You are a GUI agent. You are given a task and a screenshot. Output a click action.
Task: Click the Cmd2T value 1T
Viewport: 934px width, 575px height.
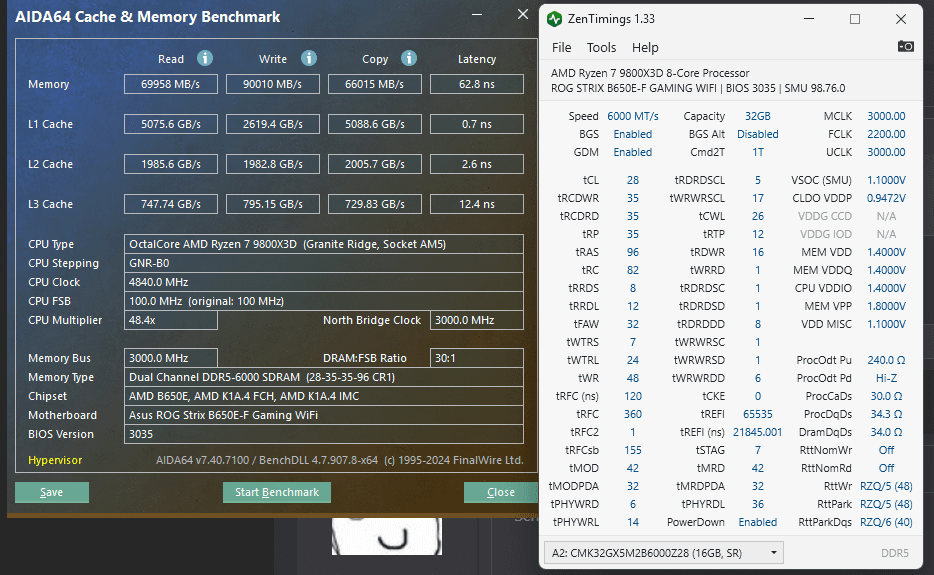758,152
